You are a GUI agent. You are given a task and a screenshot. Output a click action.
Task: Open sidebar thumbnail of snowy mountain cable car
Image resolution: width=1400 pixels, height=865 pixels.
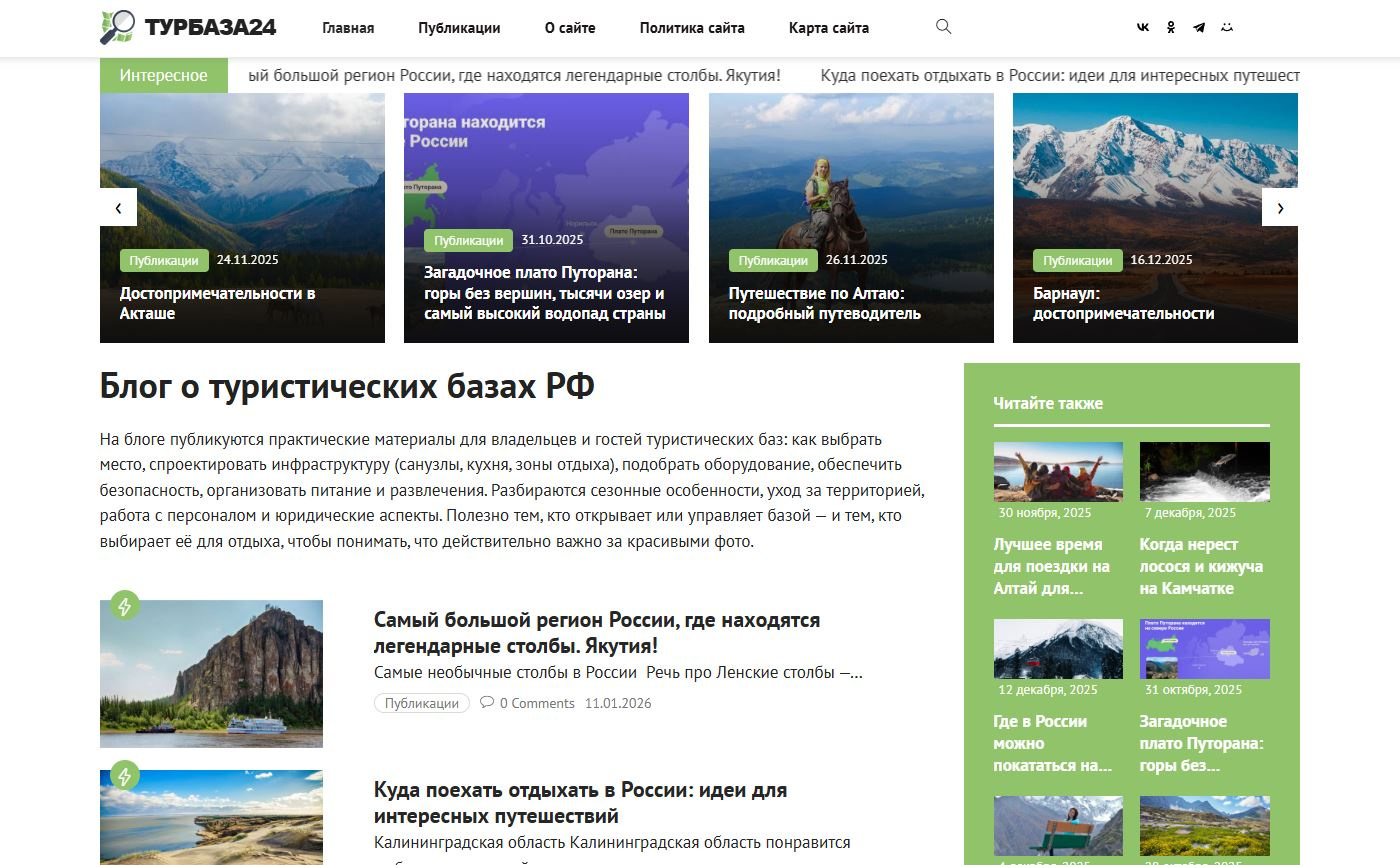(1058, 649)
